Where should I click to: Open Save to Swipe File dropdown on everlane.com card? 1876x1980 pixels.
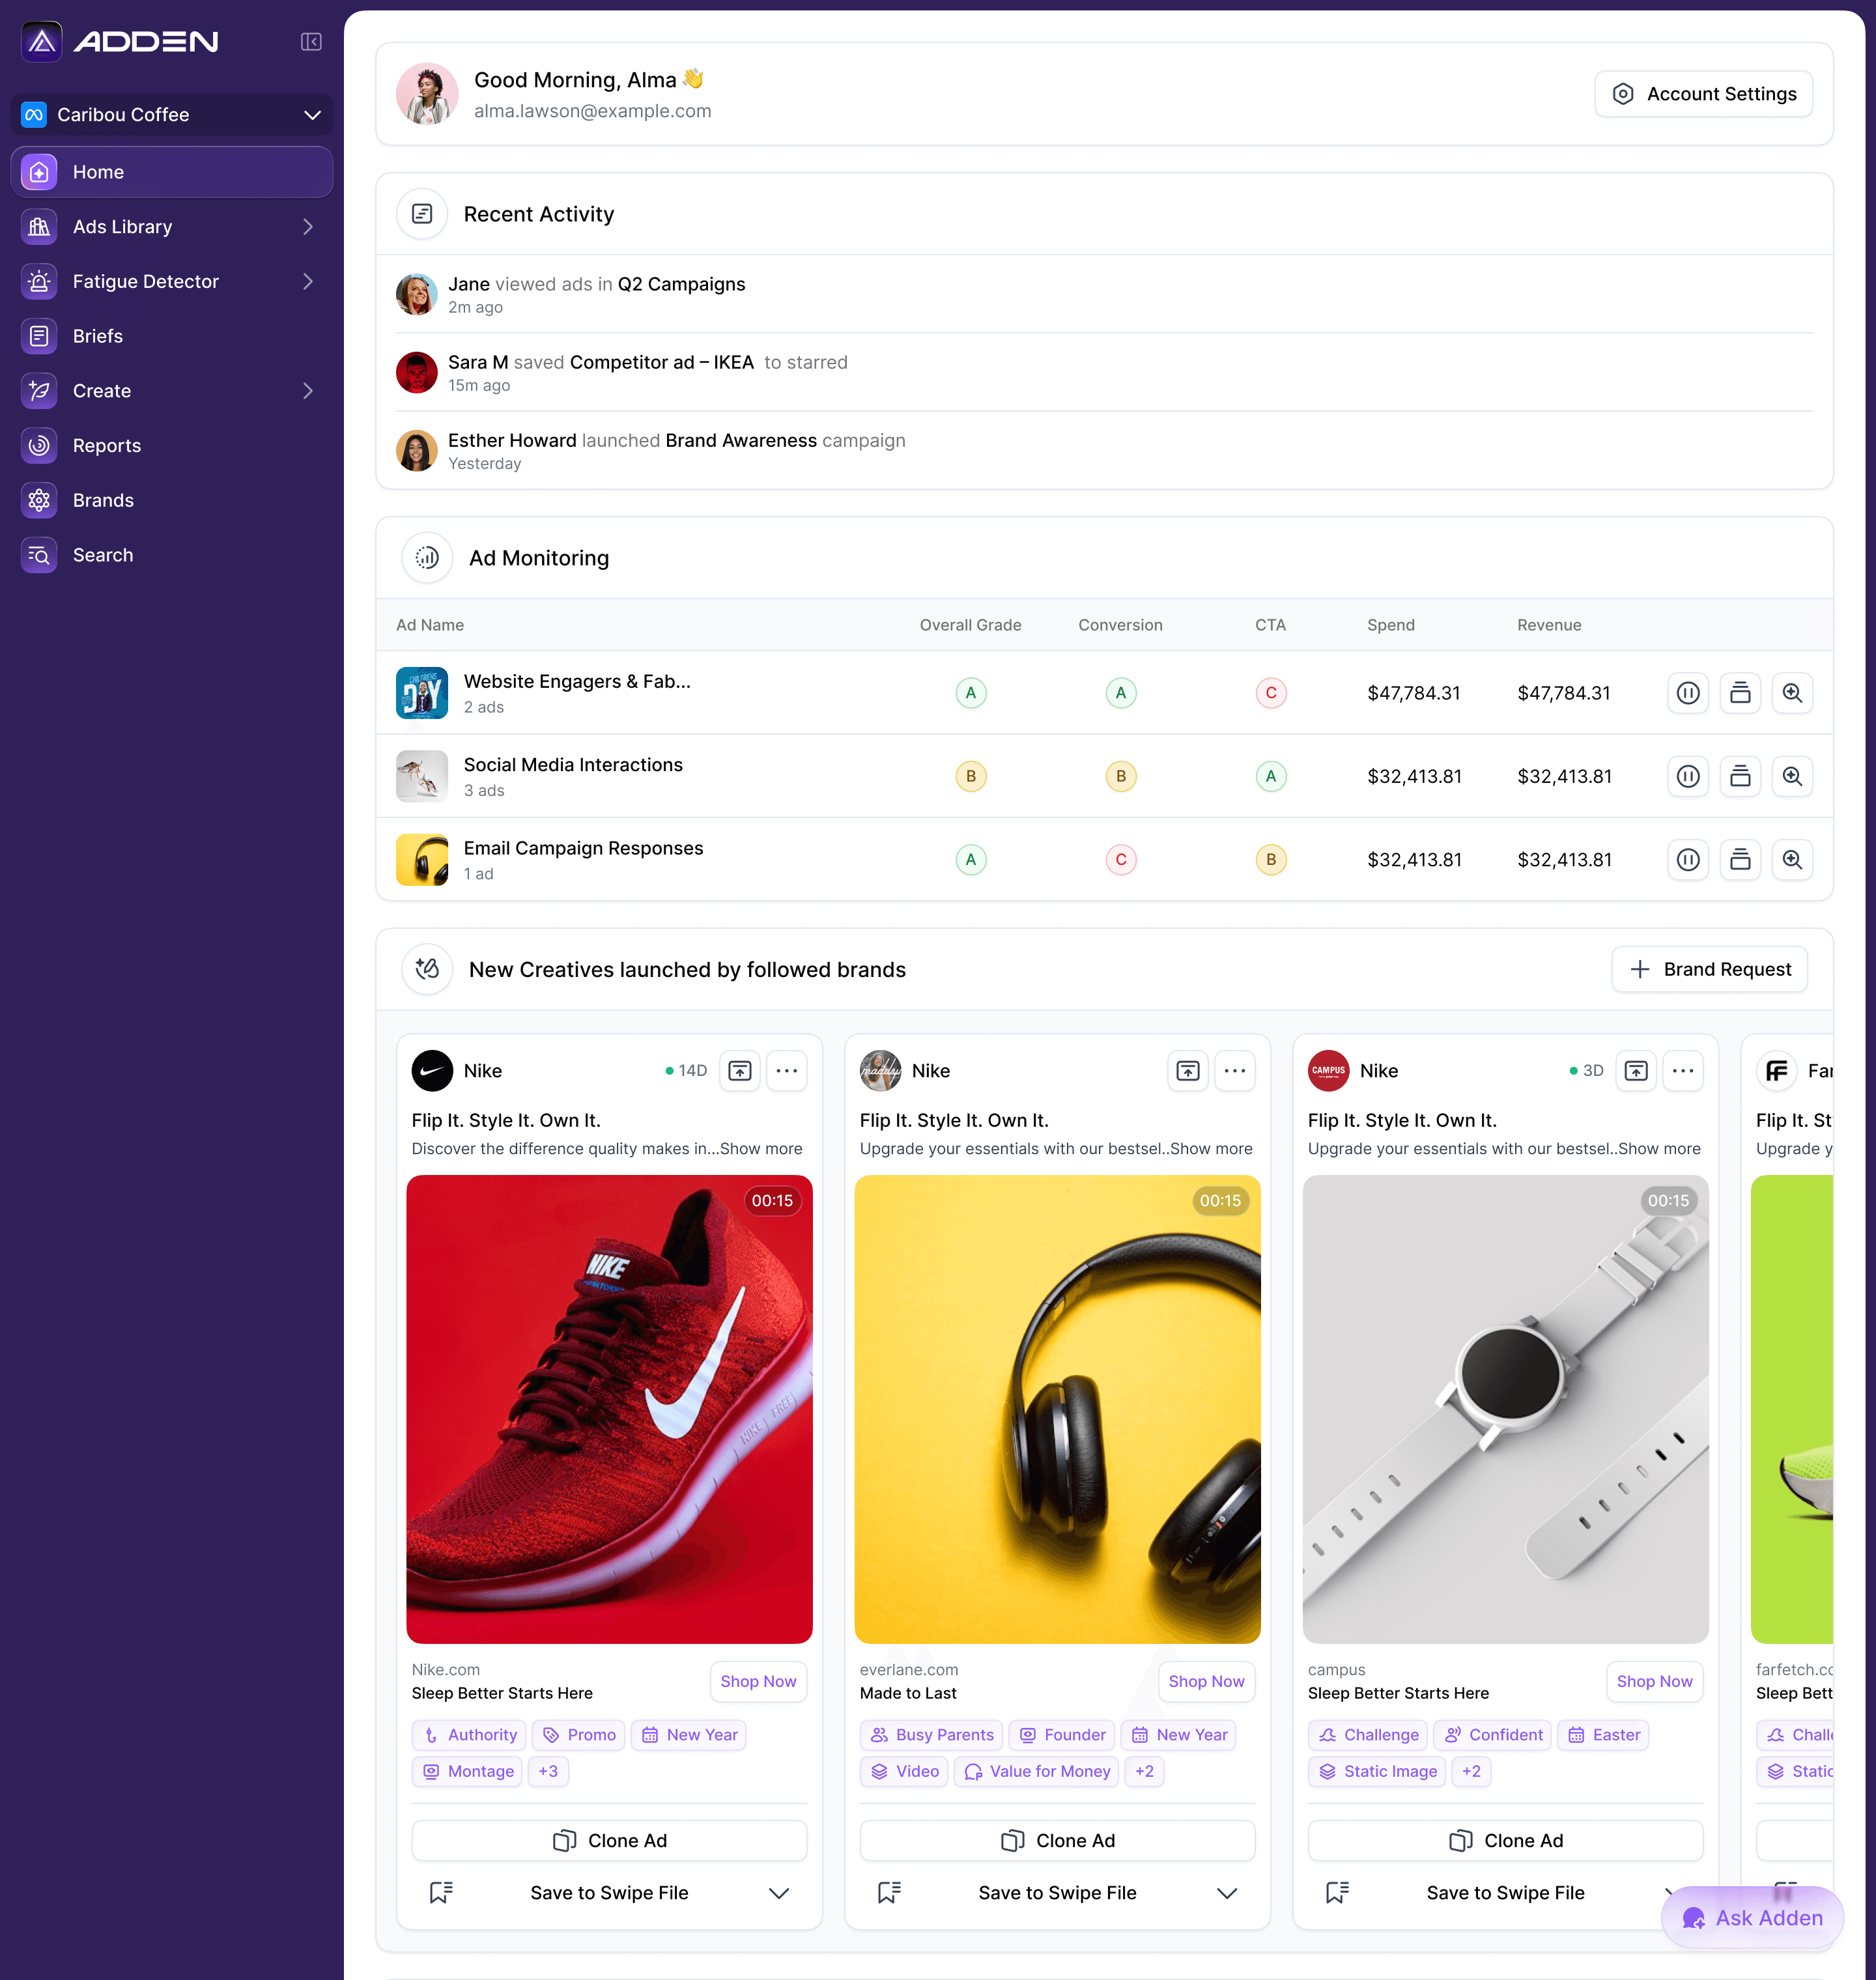[x=1227, y=1893]
